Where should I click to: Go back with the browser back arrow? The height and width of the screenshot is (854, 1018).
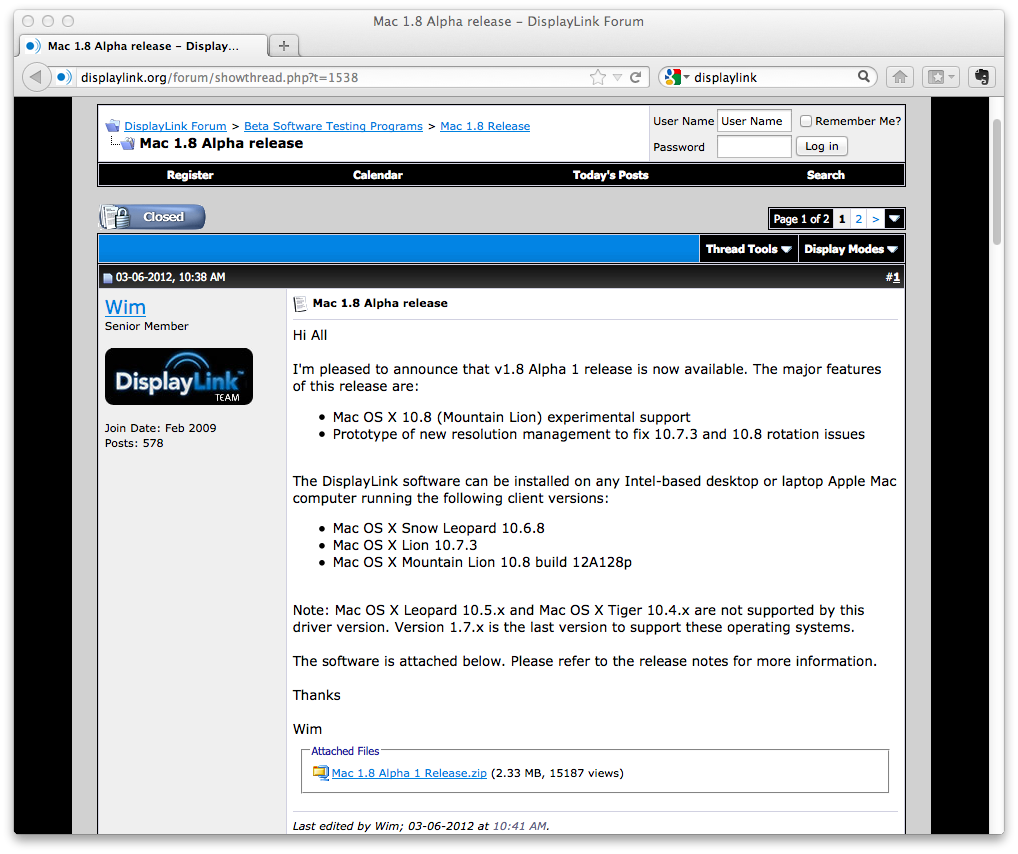click(x=36, y=77)
